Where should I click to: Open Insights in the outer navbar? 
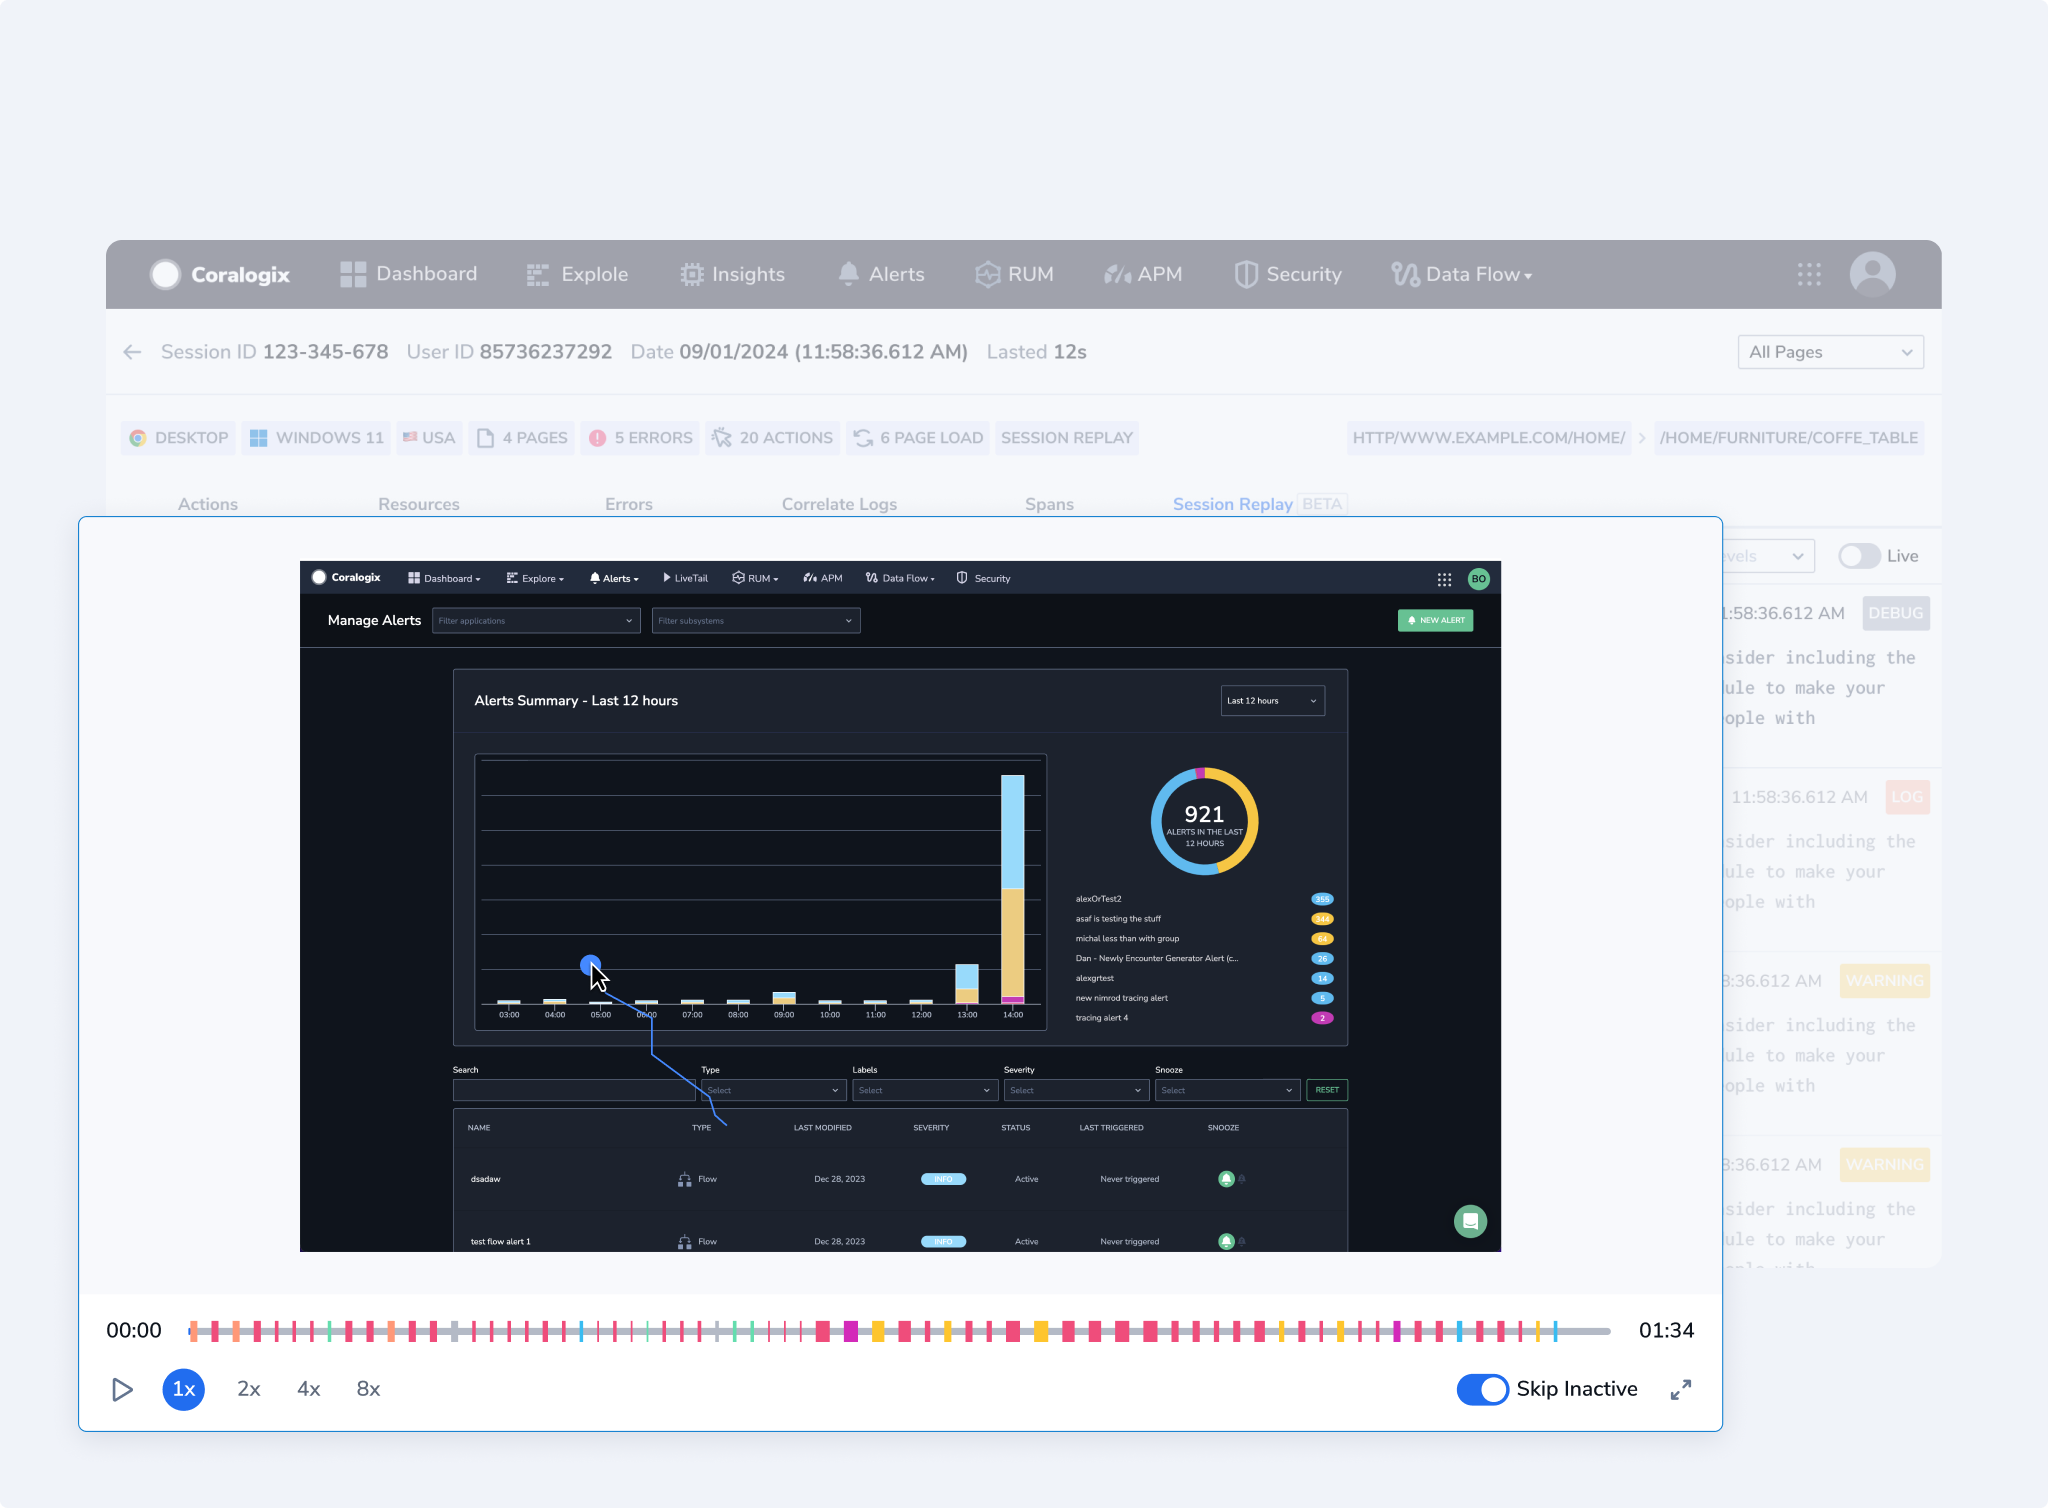(732, 274)
